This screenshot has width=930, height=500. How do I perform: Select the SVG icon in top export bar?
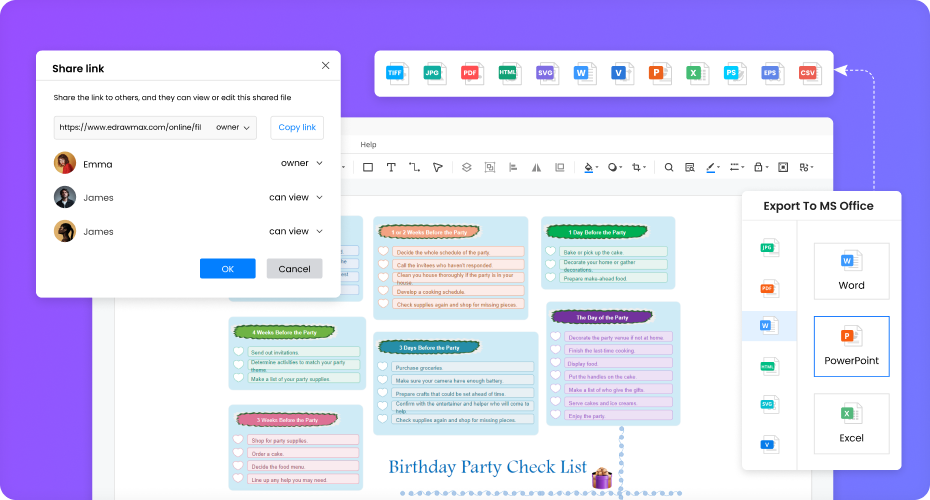545,73
